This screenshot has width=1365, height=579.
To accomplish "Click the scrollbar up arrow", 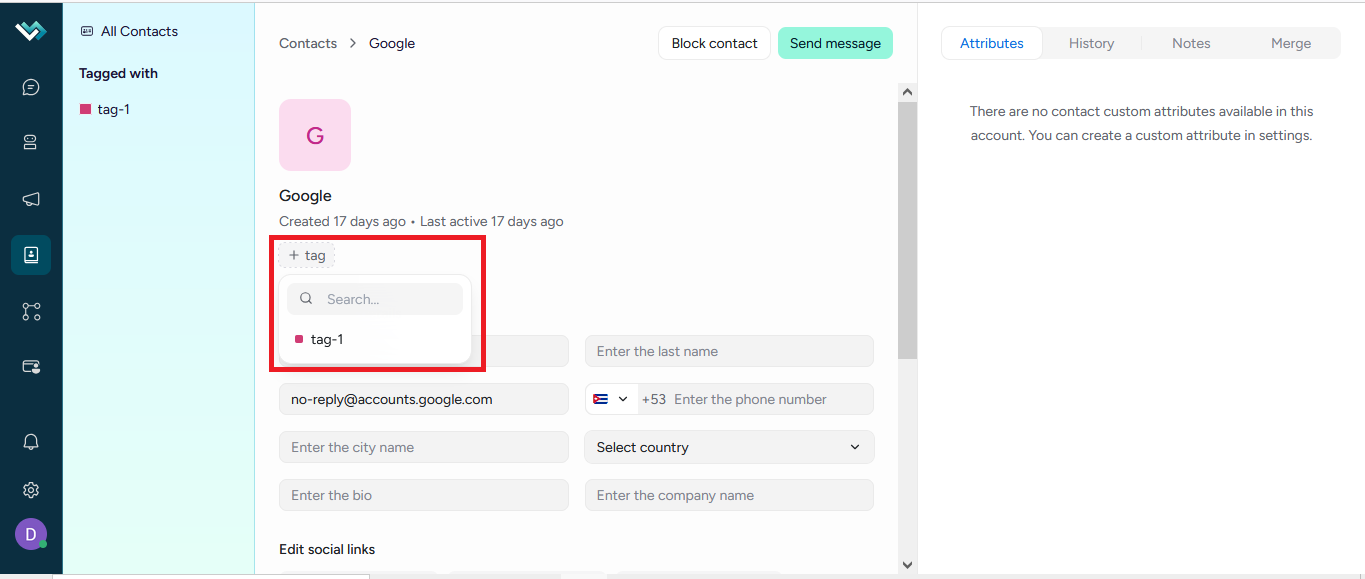I will point(907,91).
